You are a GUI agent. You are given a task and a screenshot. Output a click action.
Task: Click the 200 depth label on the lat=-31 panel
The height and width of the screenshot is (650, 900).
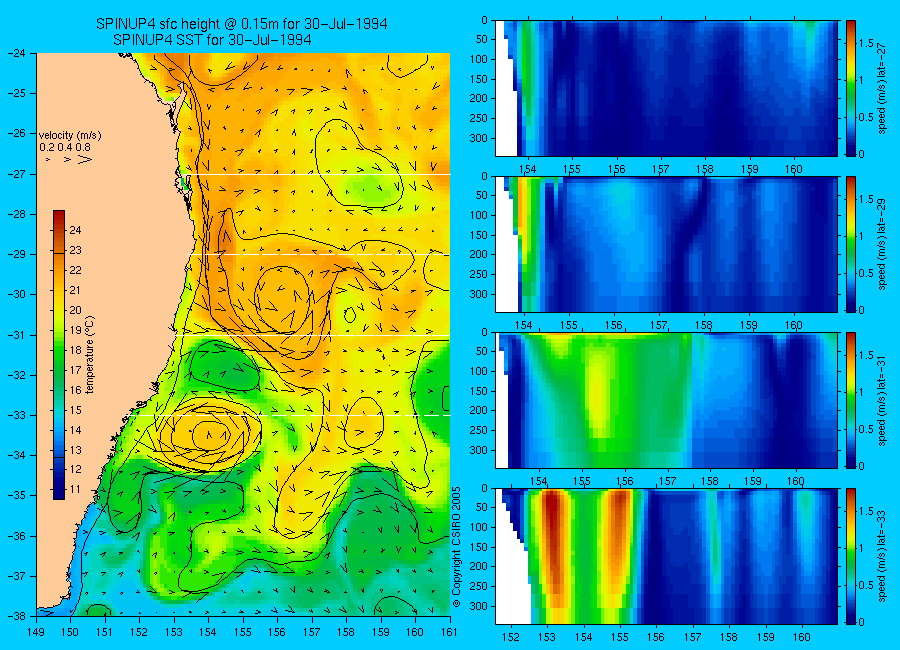coord(479,411)
